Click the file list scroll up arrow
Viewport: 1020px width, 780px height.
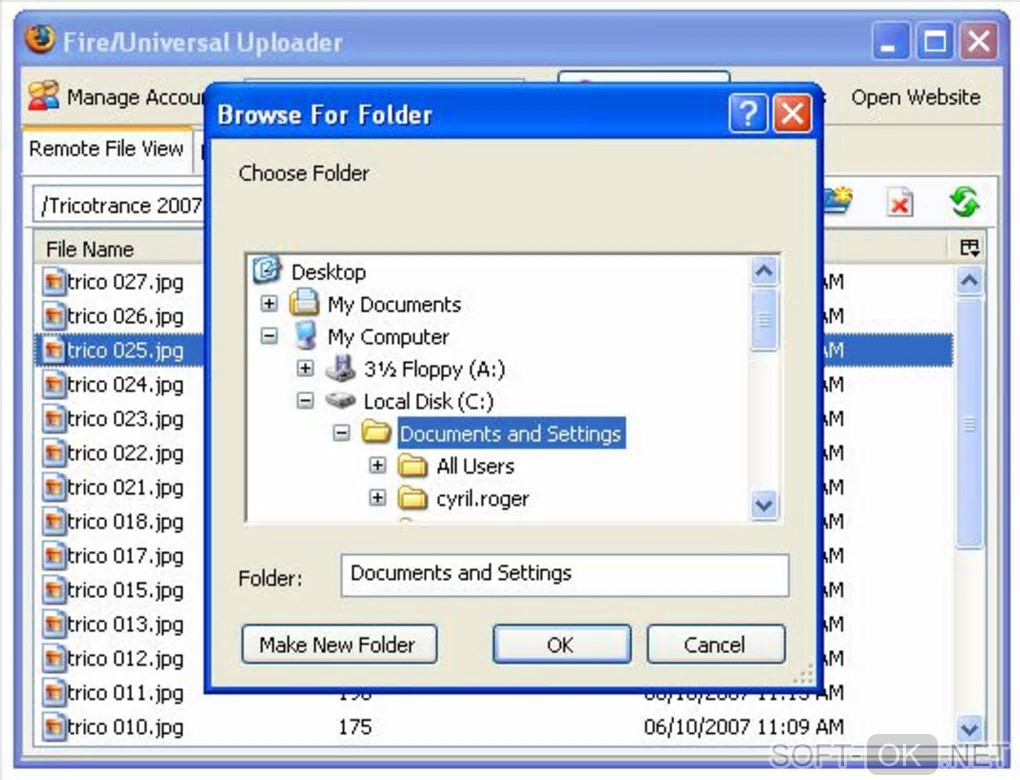969,281
